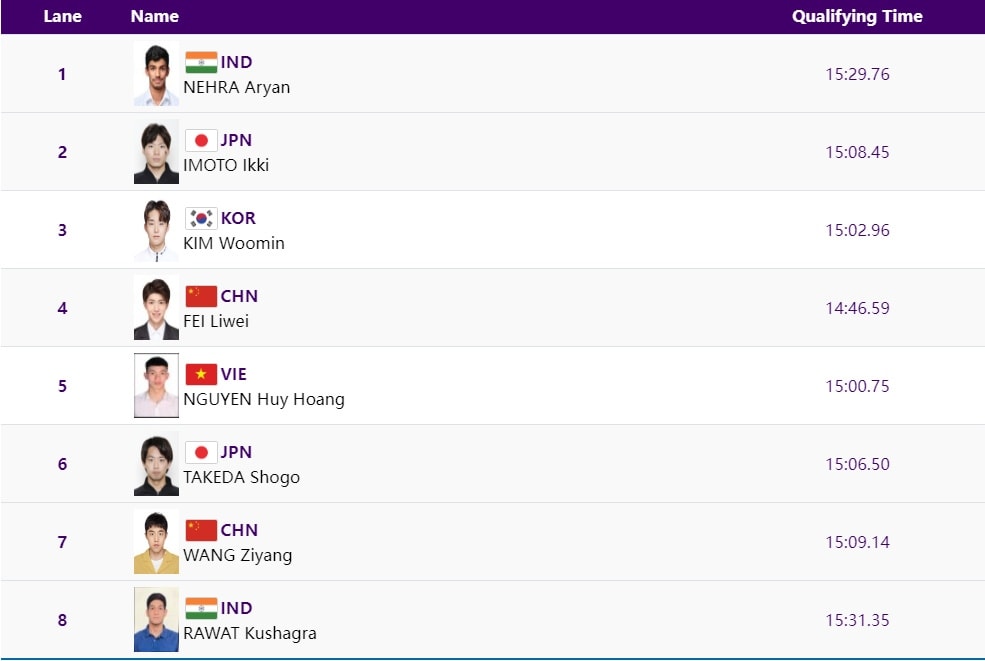Click the China flag above WANG Ziyang
The height and width of the screenshot is (661, 985).
201,530
